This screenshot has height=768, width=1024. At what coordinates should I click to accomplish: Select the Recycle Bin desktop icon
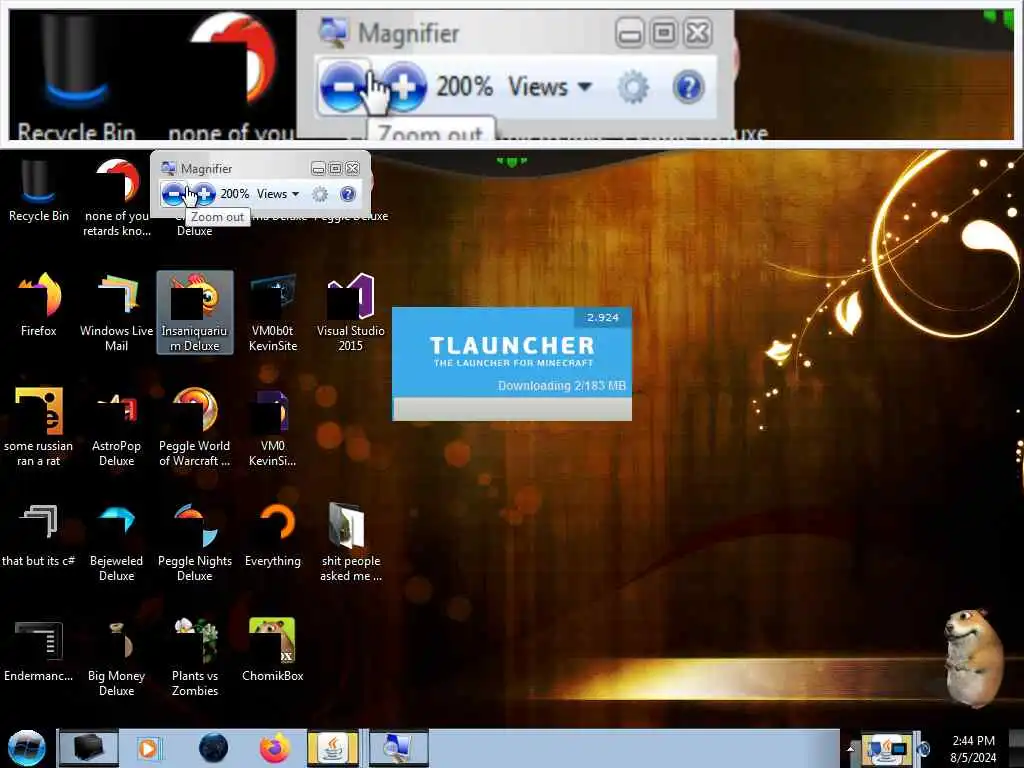pos(39,191)
